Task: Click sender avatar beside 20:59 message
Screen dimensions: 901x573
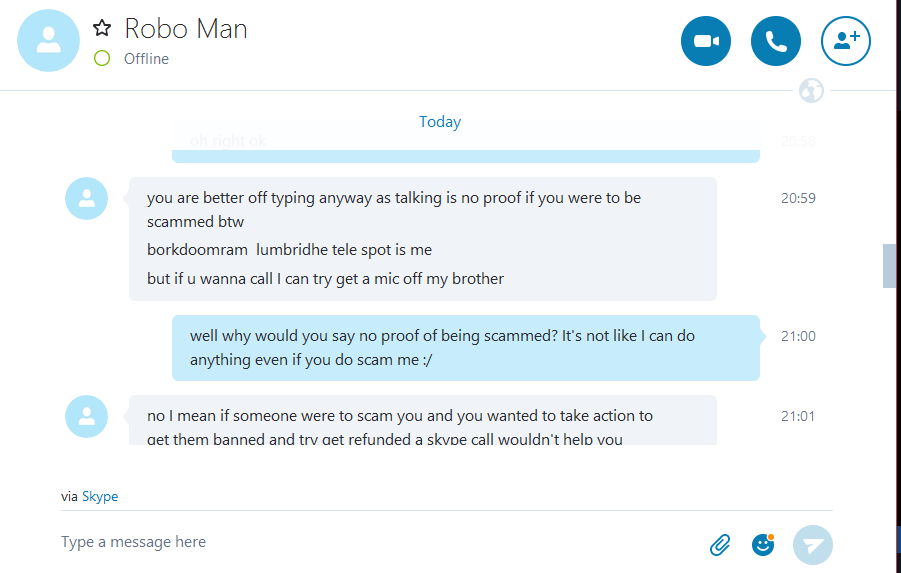Action: [86, 198]
